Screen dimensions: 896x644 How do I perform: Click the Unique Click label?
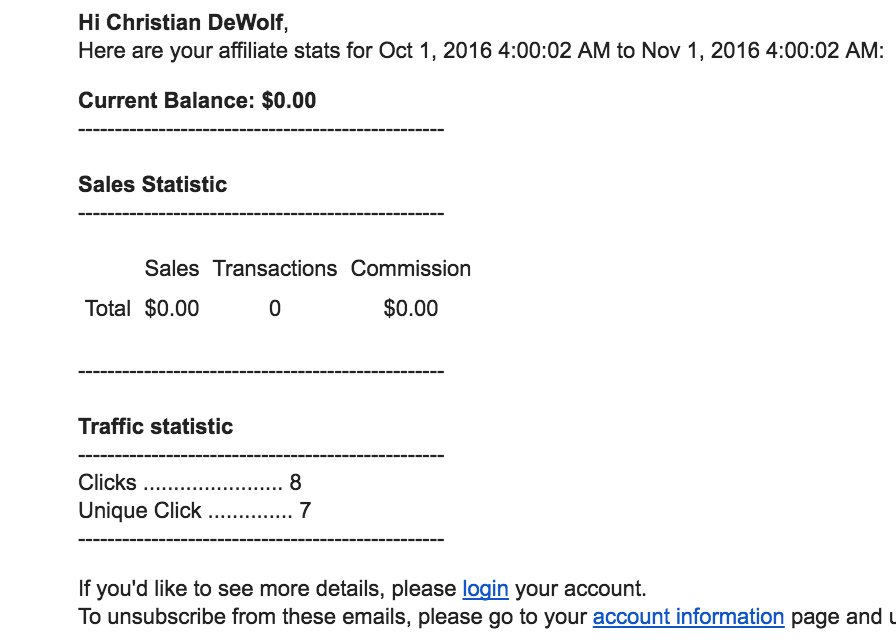click(x=140, y=511)
